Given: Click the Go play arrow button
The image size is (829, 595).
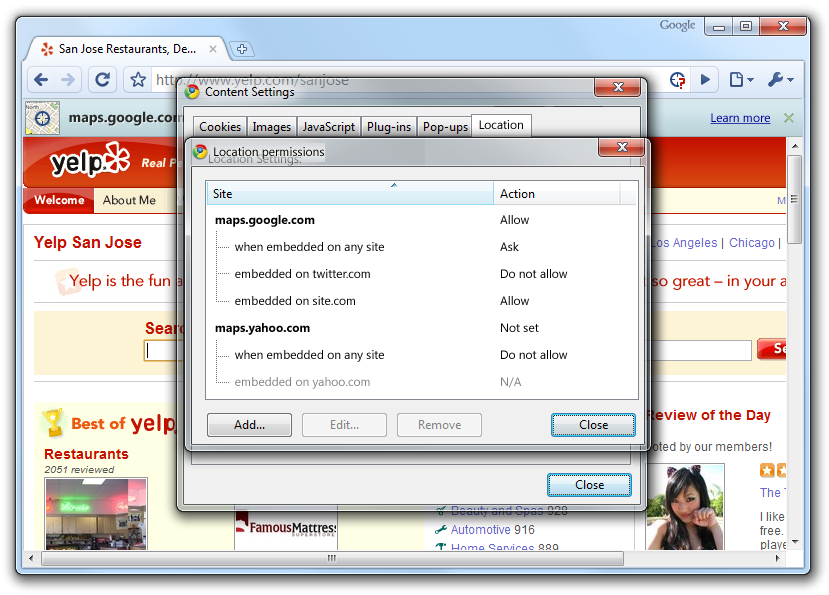Looking at the screenshot, I should click(x=705, y=80).
